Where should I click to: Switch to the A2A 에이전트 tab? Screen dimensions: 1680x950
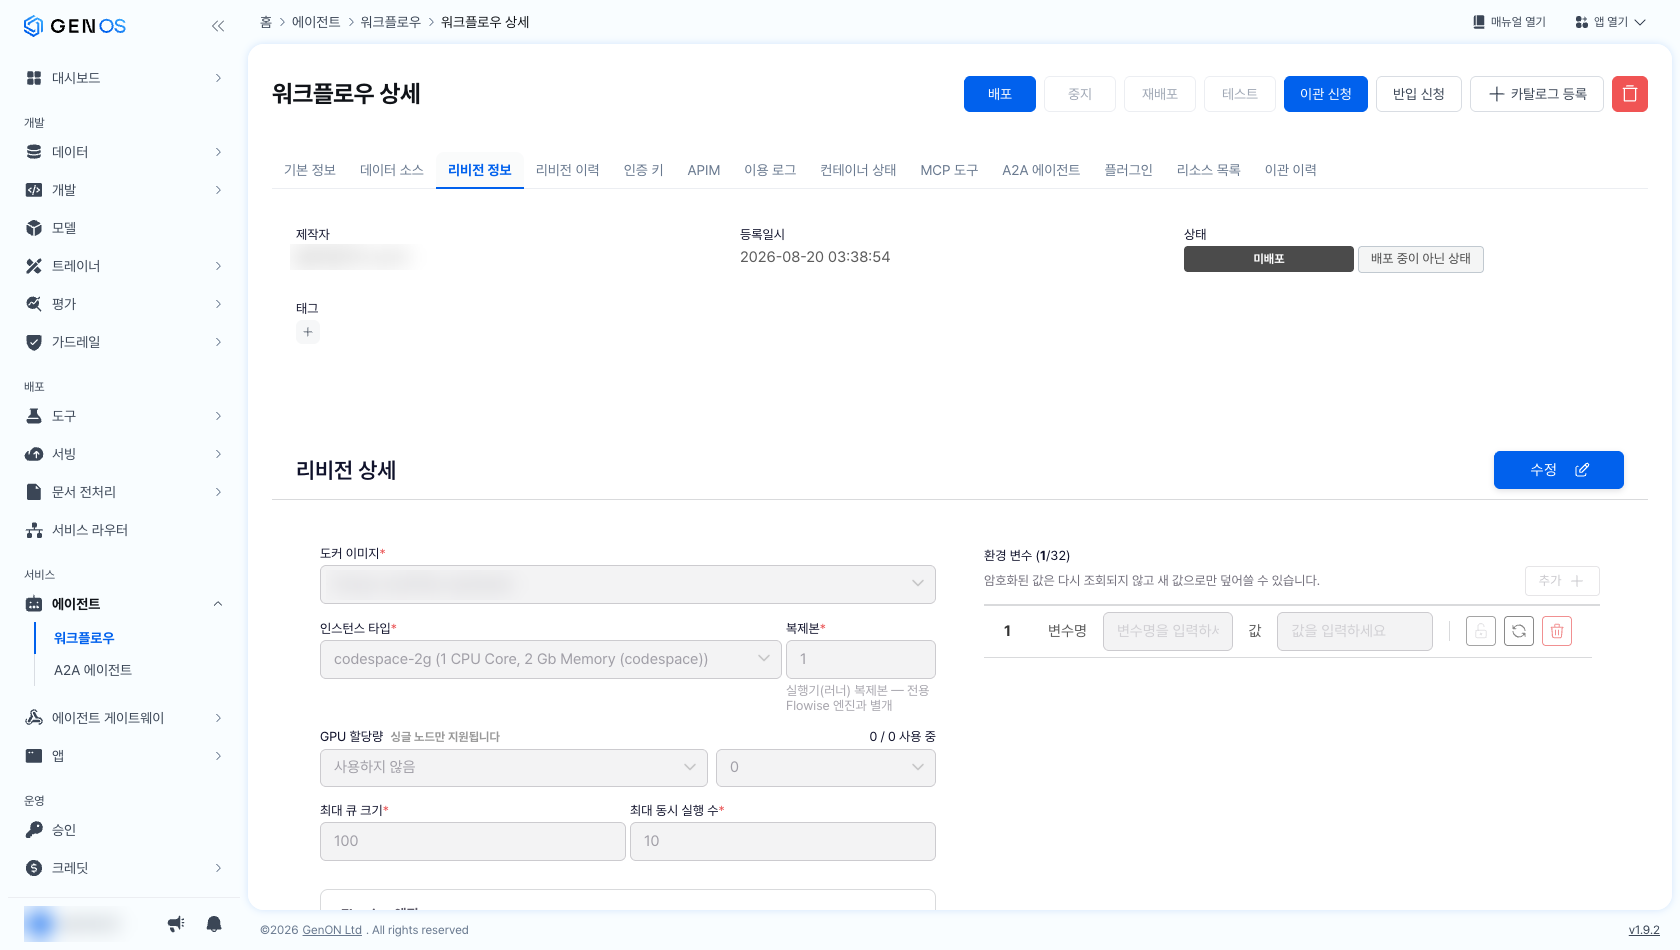[1041, 170]
